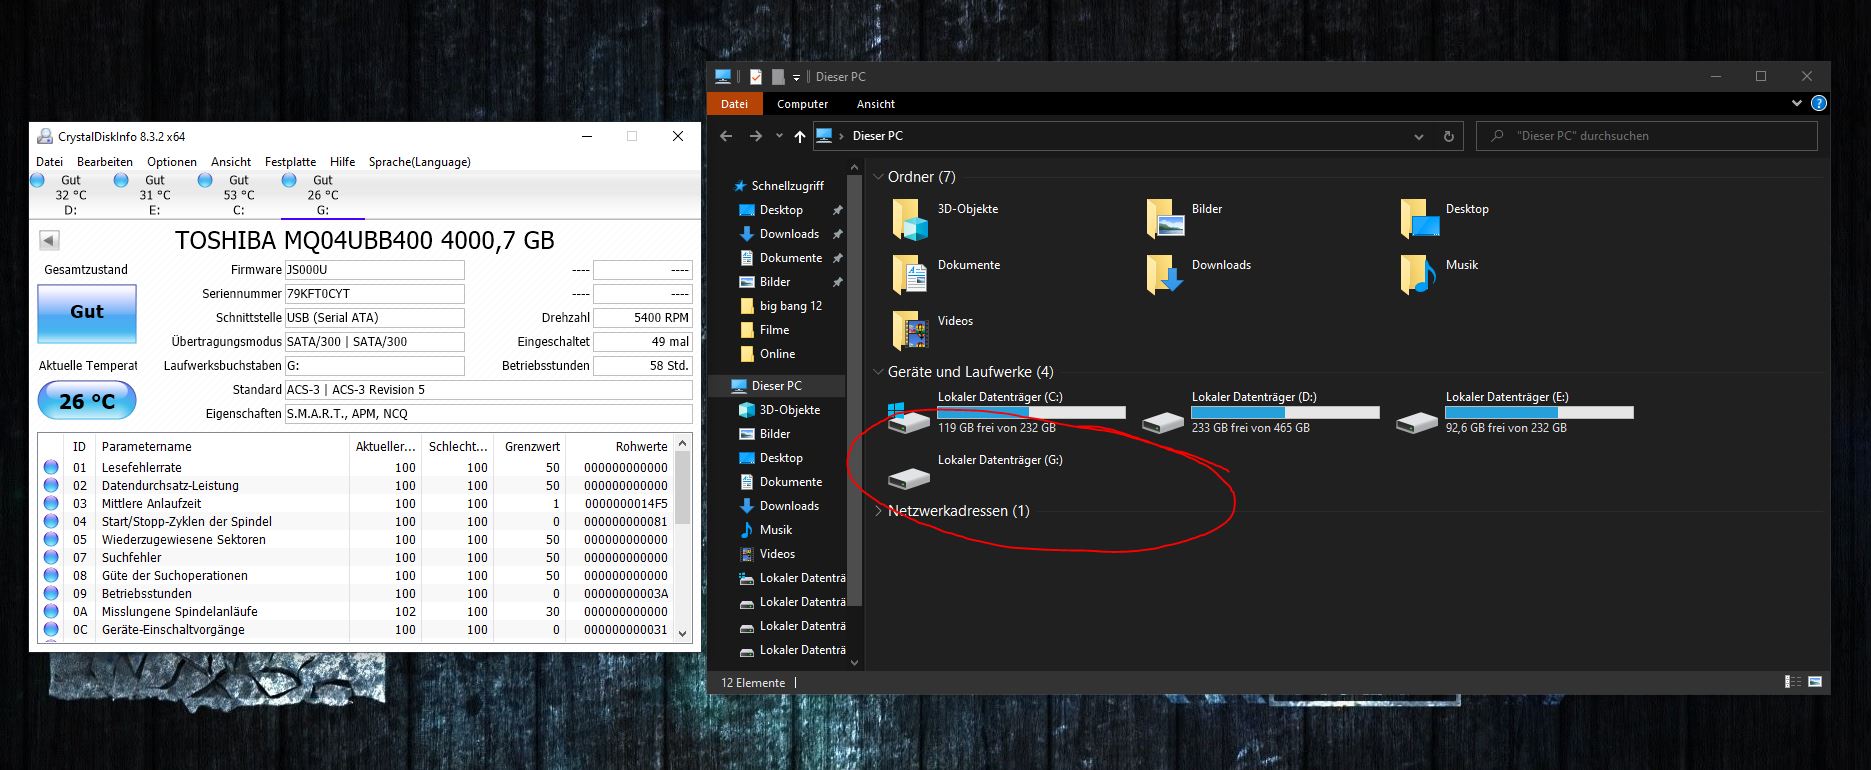
Task: Click the Betriebsstunden SMART attribute row
Action: pyautogui.click(x=357, y=593)
